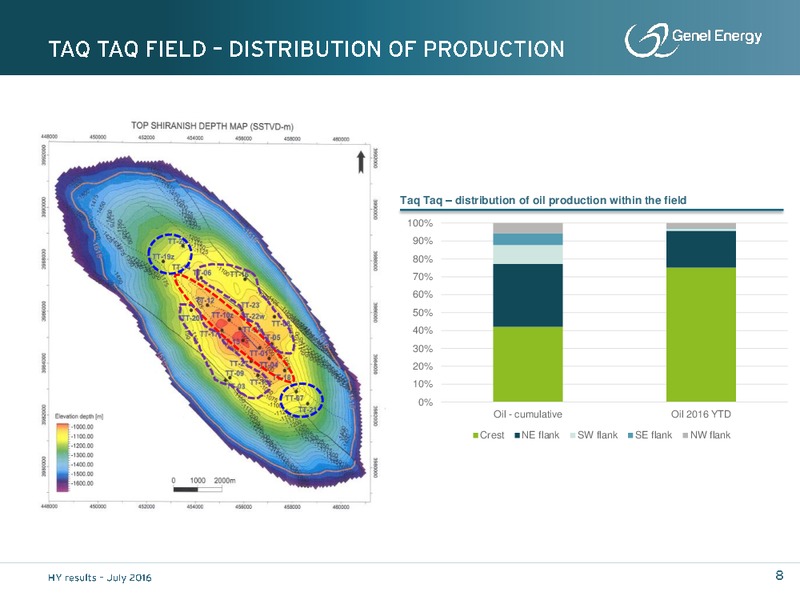Click the SW flank legend swatch
The width and height of the screenshot is (800, 600).
[x=573, y=435]
